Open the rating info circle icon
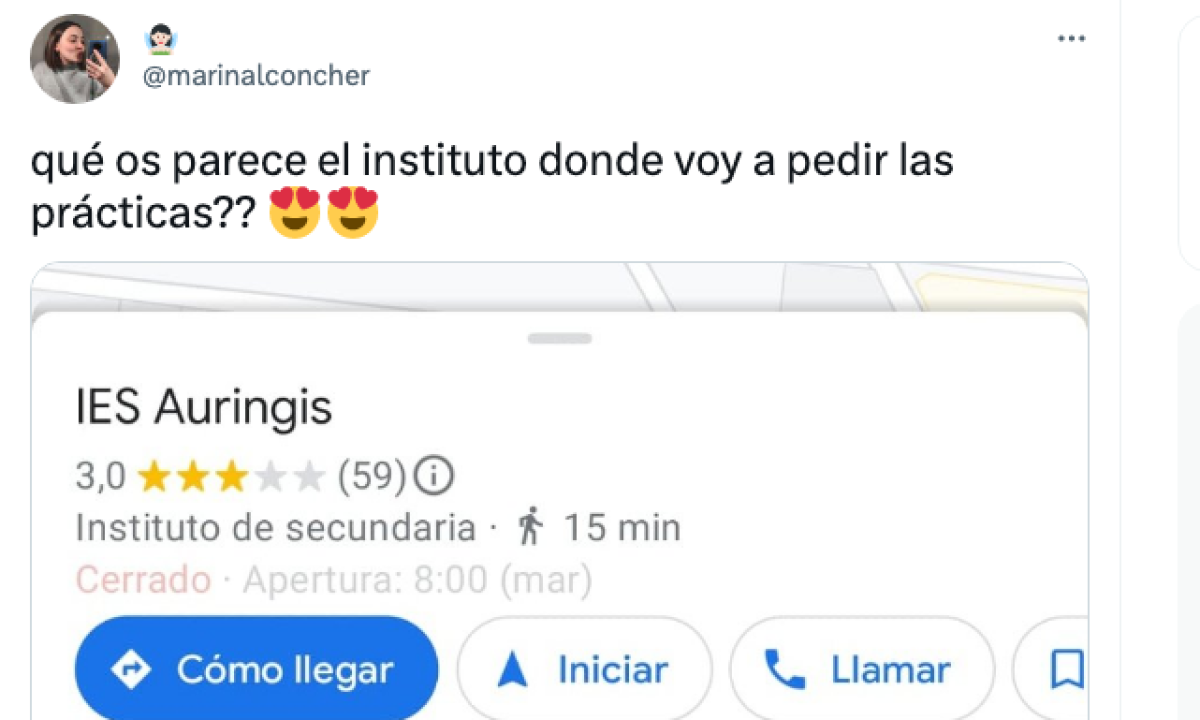The image size is (1200, 720). 434,477
